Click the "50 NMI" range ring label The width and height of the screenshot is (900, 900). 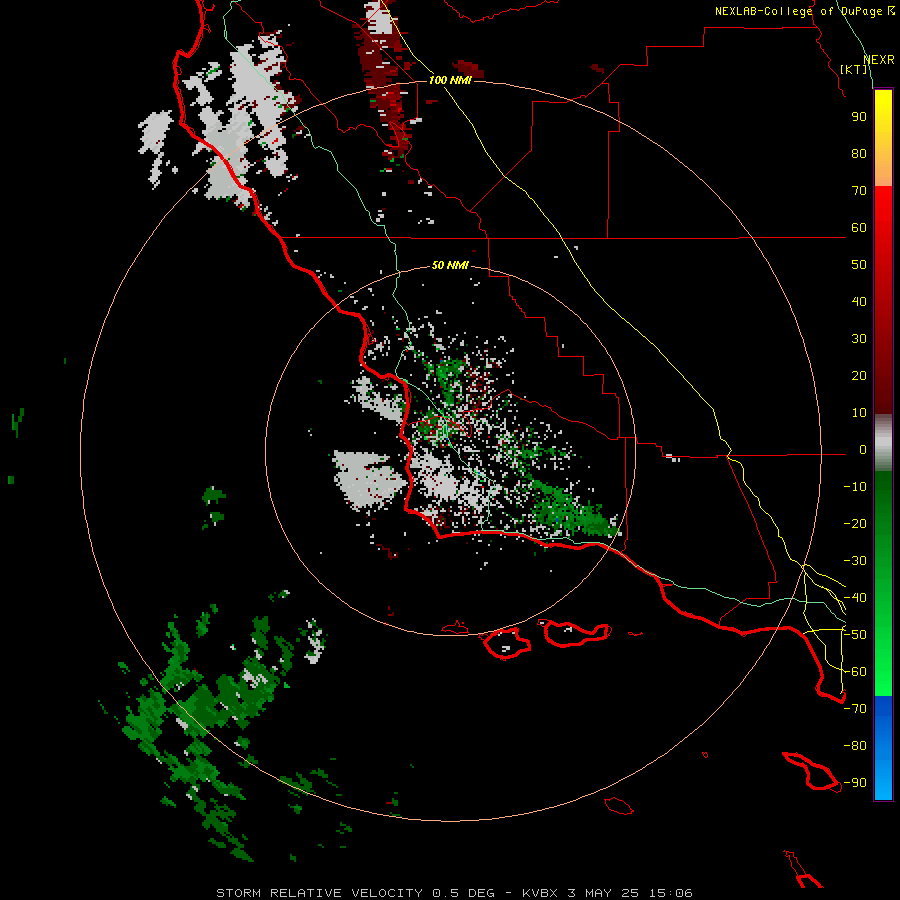point(450,265)
